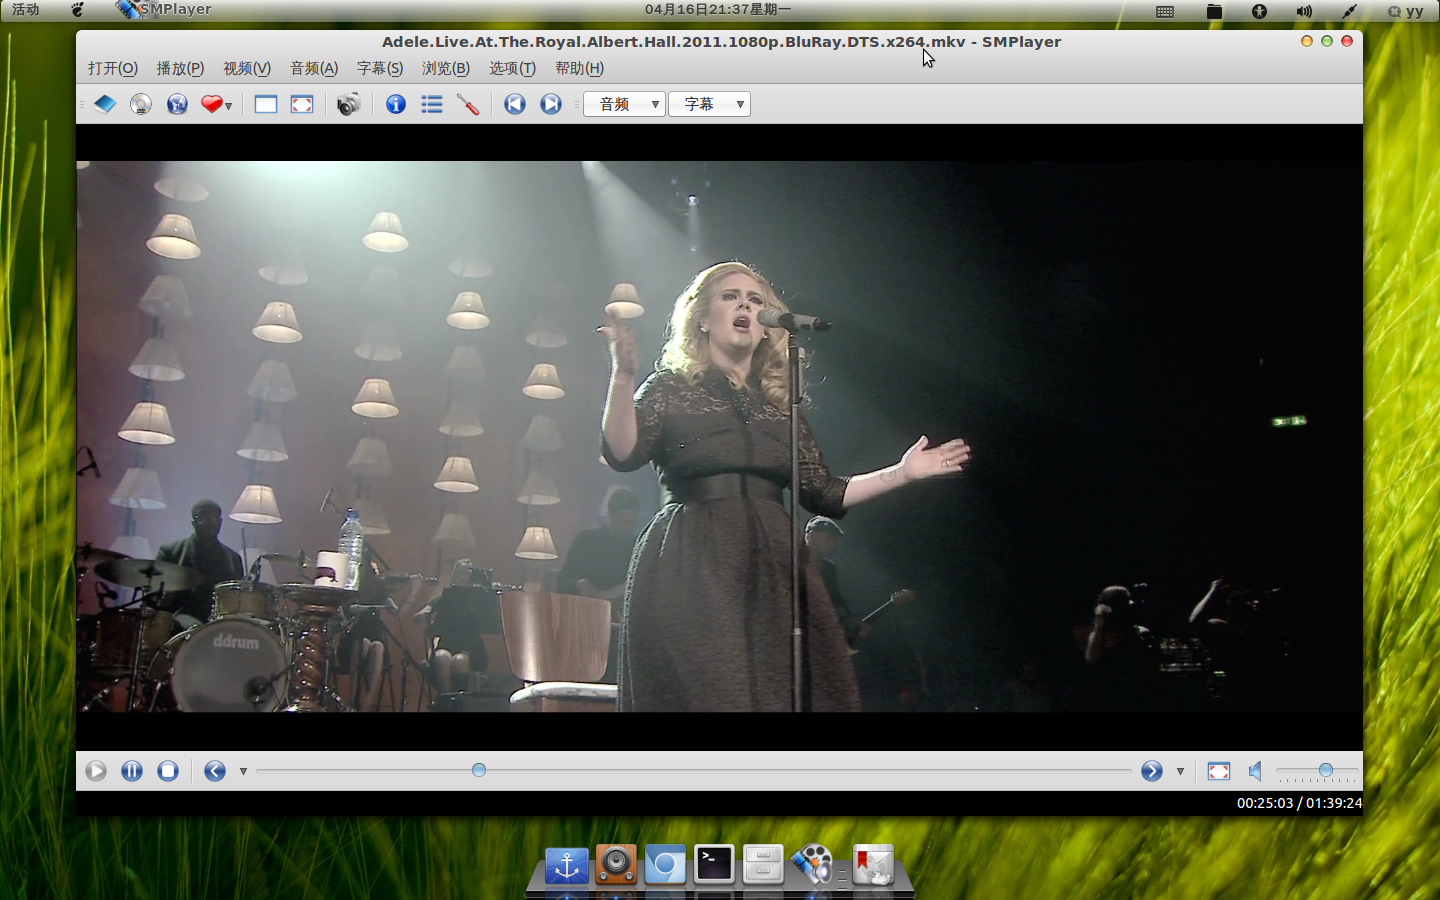Open file cabinet manager from dock
This screenshot has height=900, width=1440.
(x=763, y=865)
